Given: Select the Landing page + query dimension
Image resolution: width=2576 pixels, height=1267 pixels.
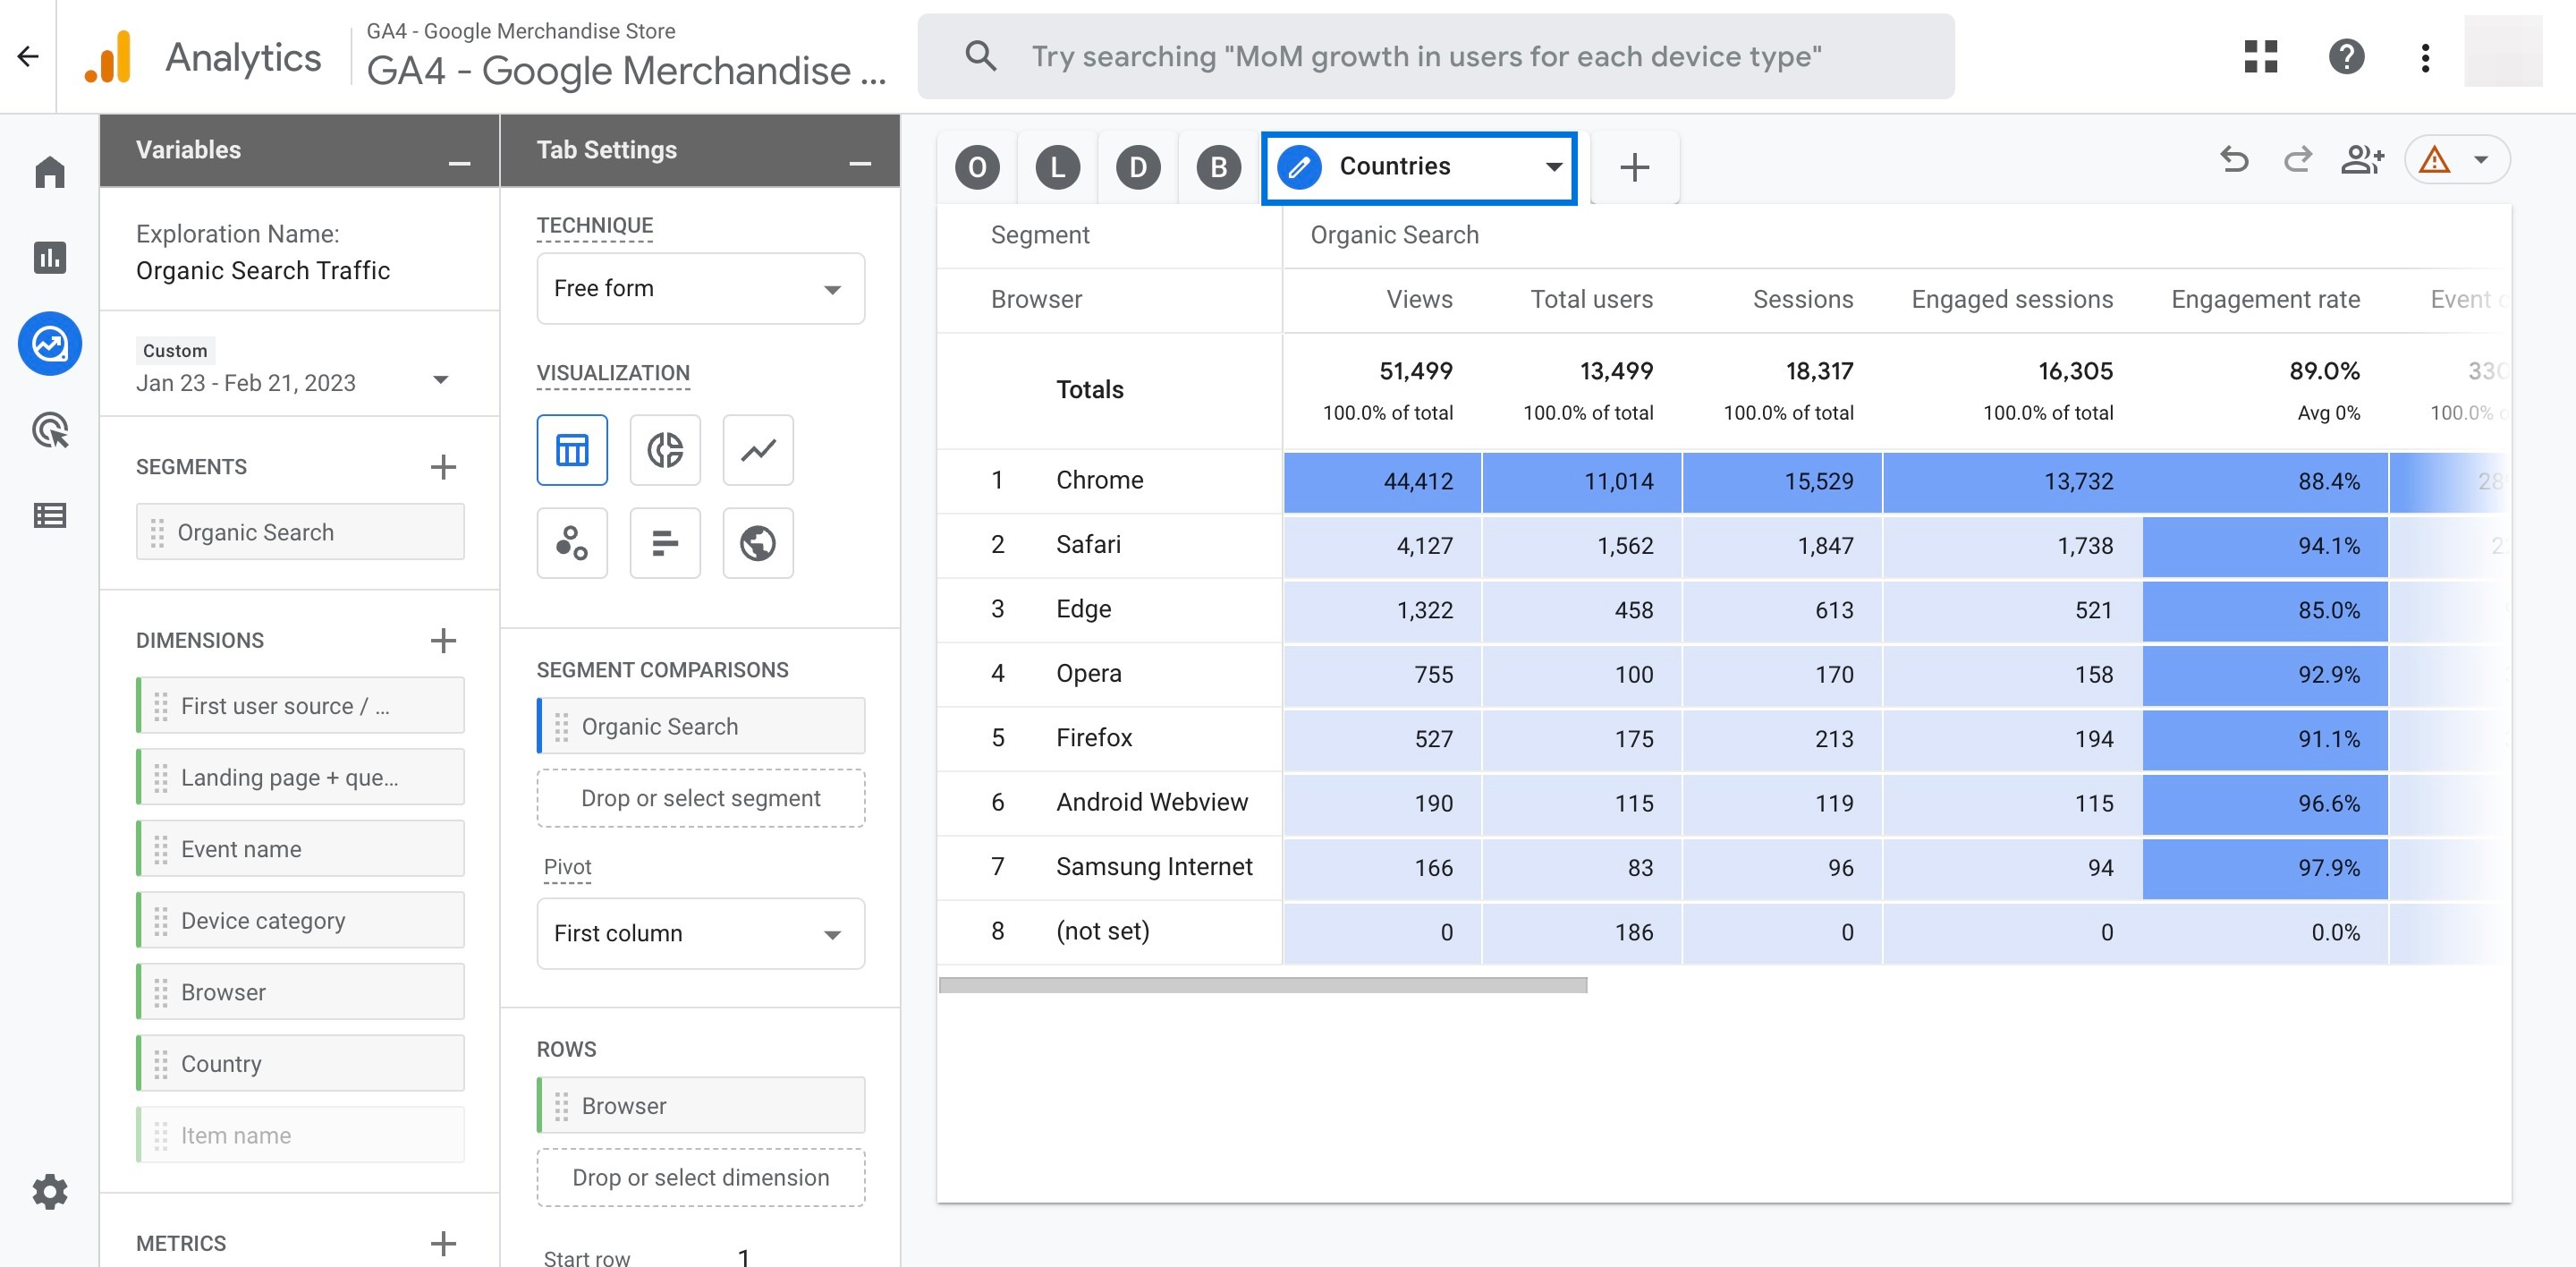Looking at the screenshot, I should tap(300, 777).
